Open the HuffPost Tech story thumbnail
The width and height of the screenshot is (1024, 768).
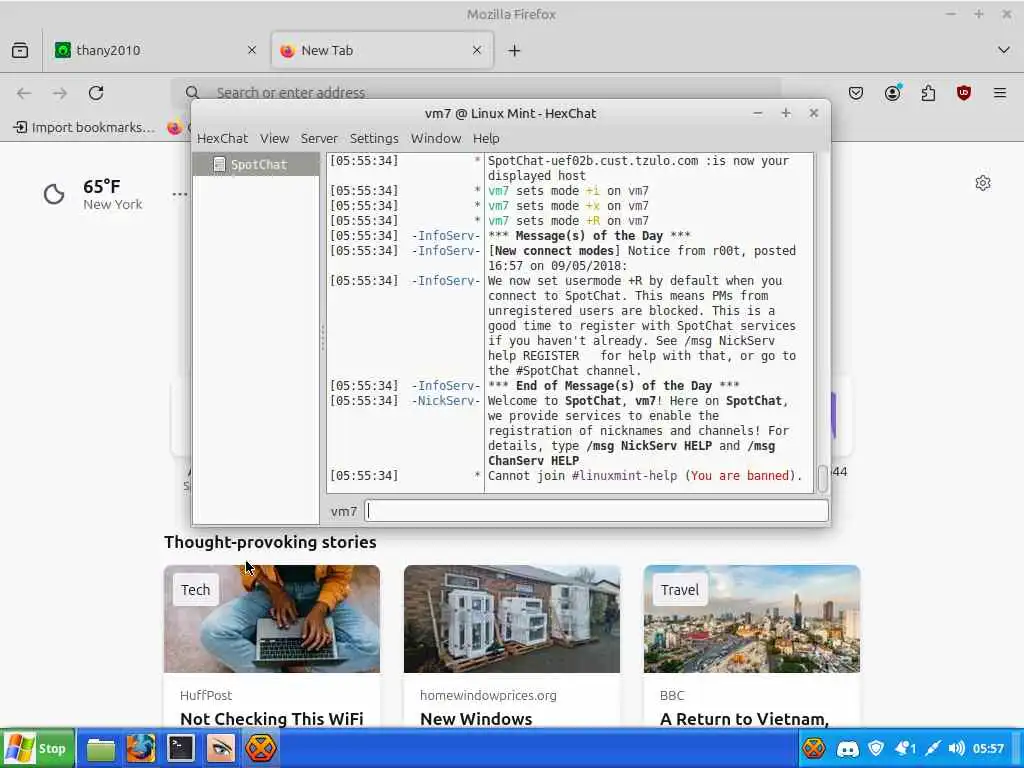click(x=272, y=618)
